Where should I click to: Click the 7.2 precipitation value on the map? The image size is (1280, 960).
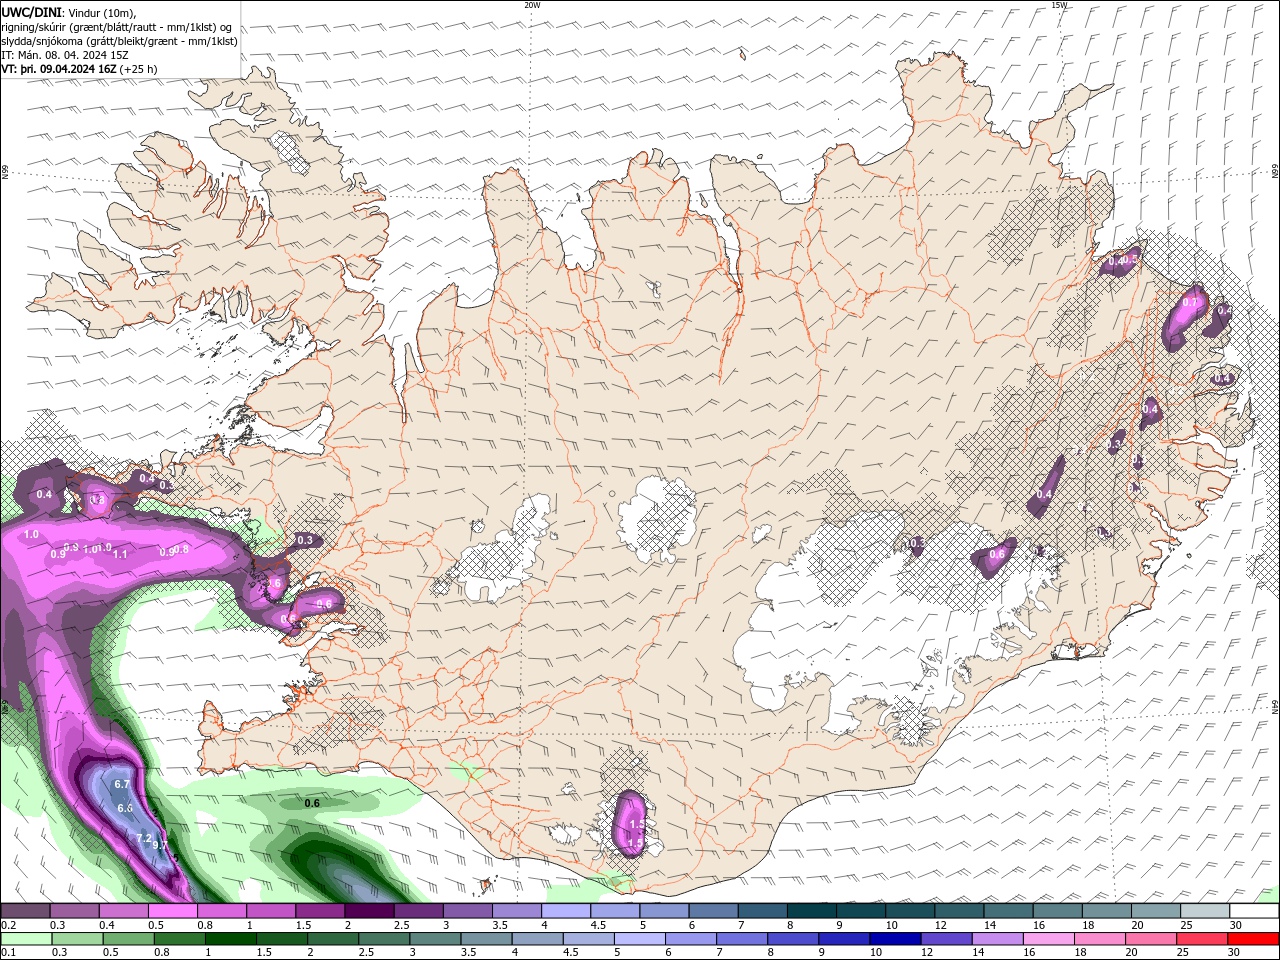point(143,838)
